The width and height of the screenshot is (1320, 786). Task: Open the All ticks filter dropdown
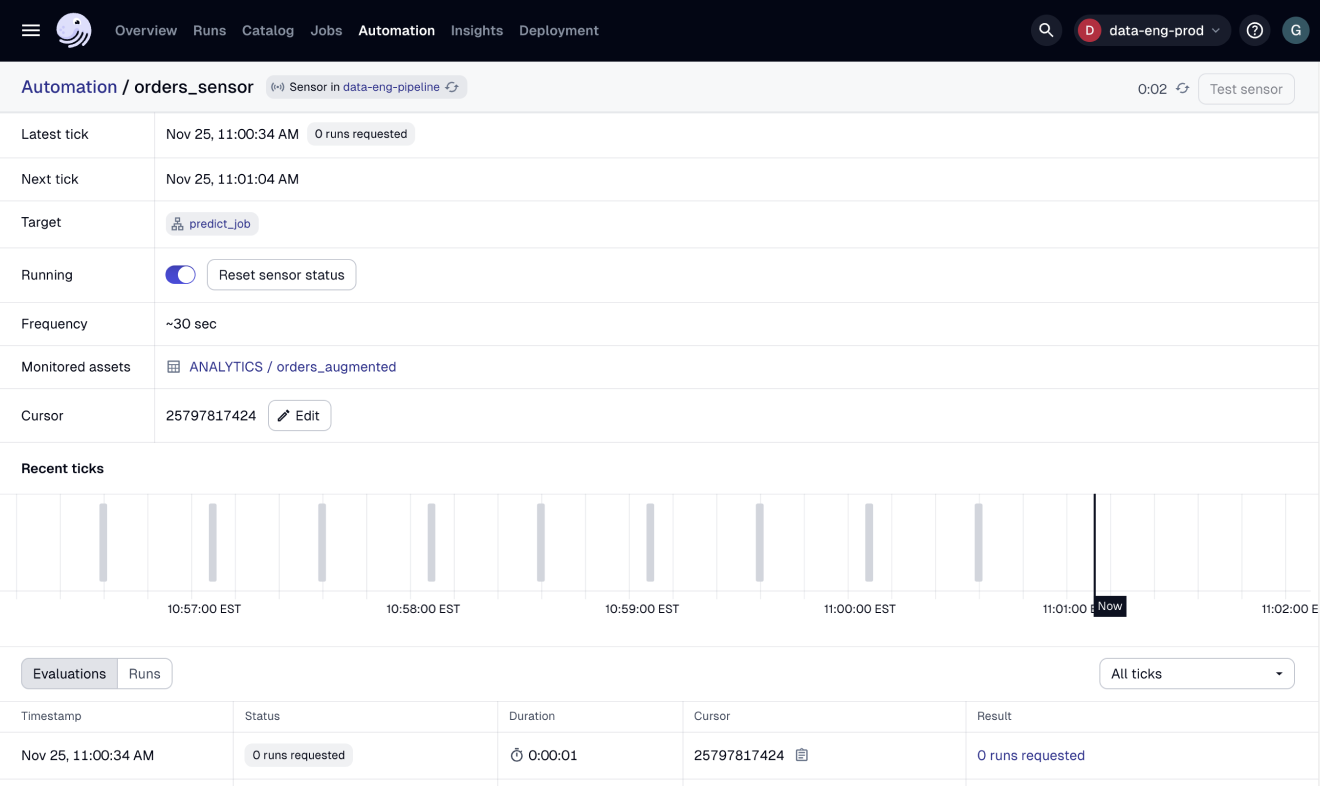pos(1196,673)
